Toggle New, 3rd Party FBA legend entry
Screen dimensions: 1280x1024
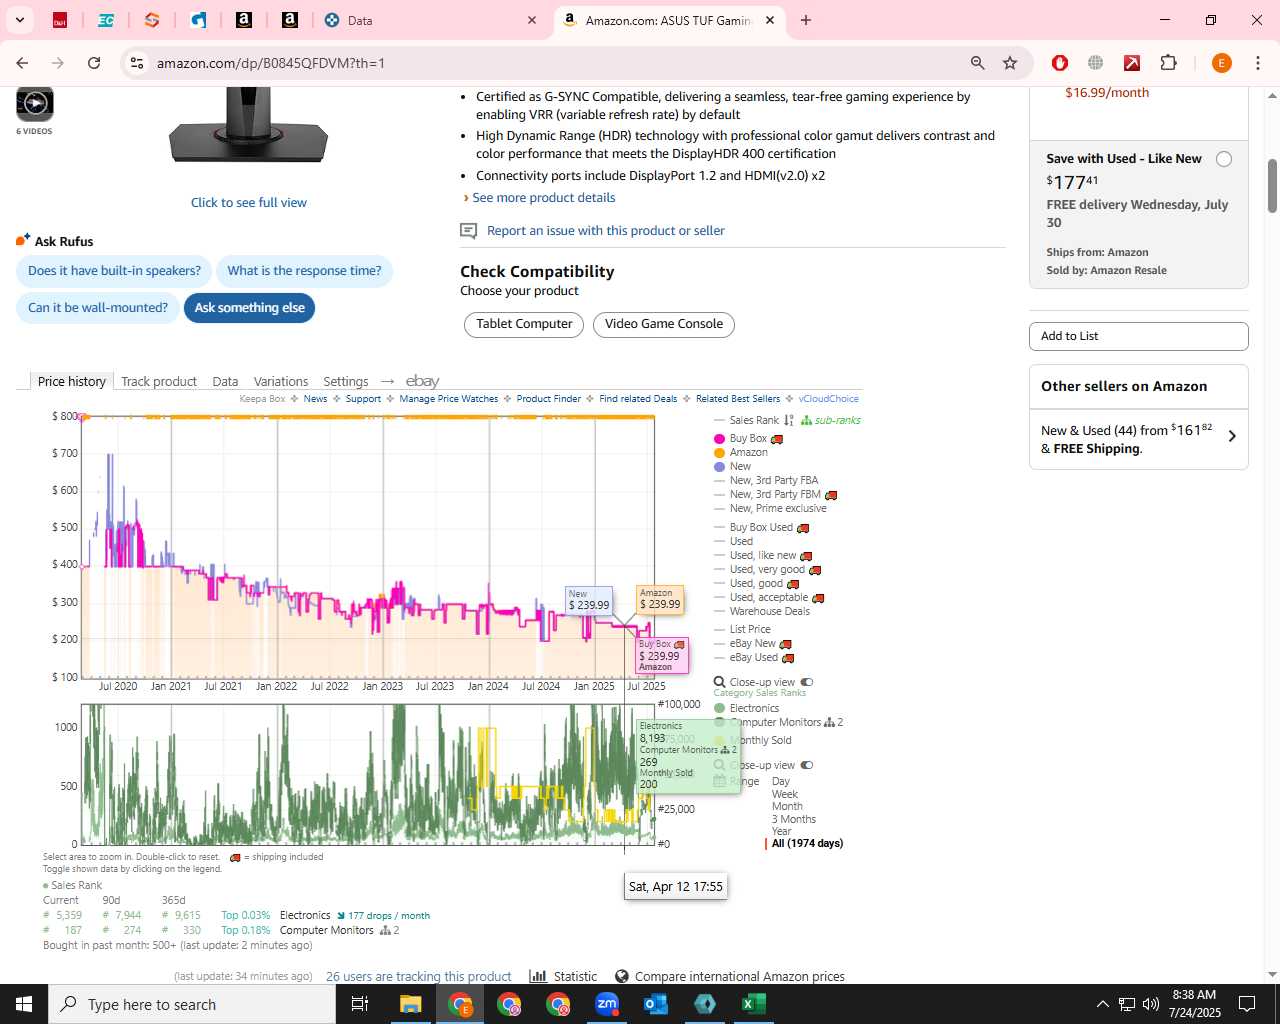766,481
